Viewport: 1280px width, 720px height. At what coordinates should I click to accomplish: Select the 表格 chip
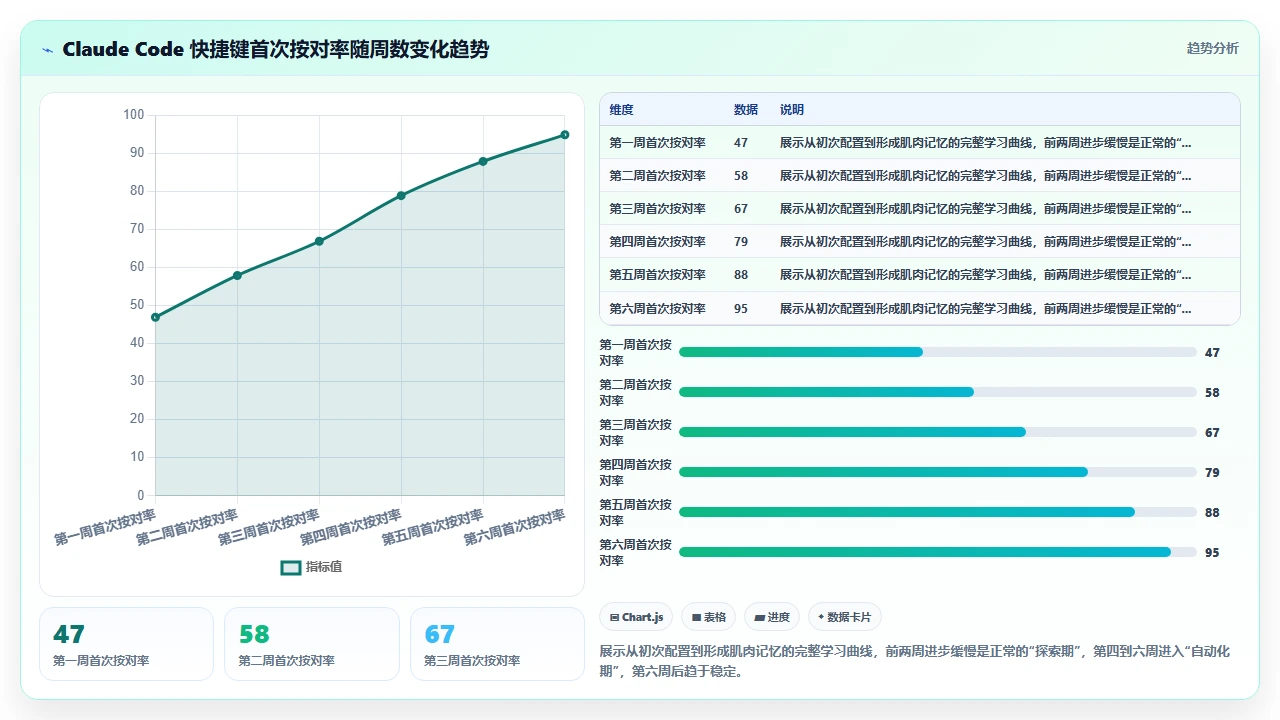click(709, 617)
